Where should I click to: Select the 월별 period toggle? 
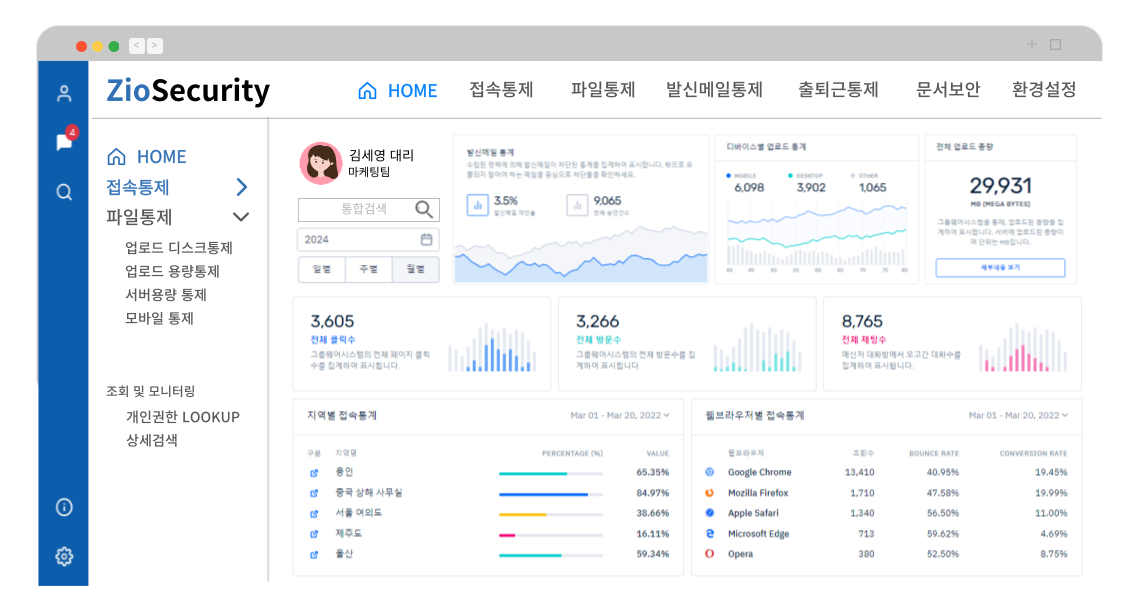click(415, 269)
